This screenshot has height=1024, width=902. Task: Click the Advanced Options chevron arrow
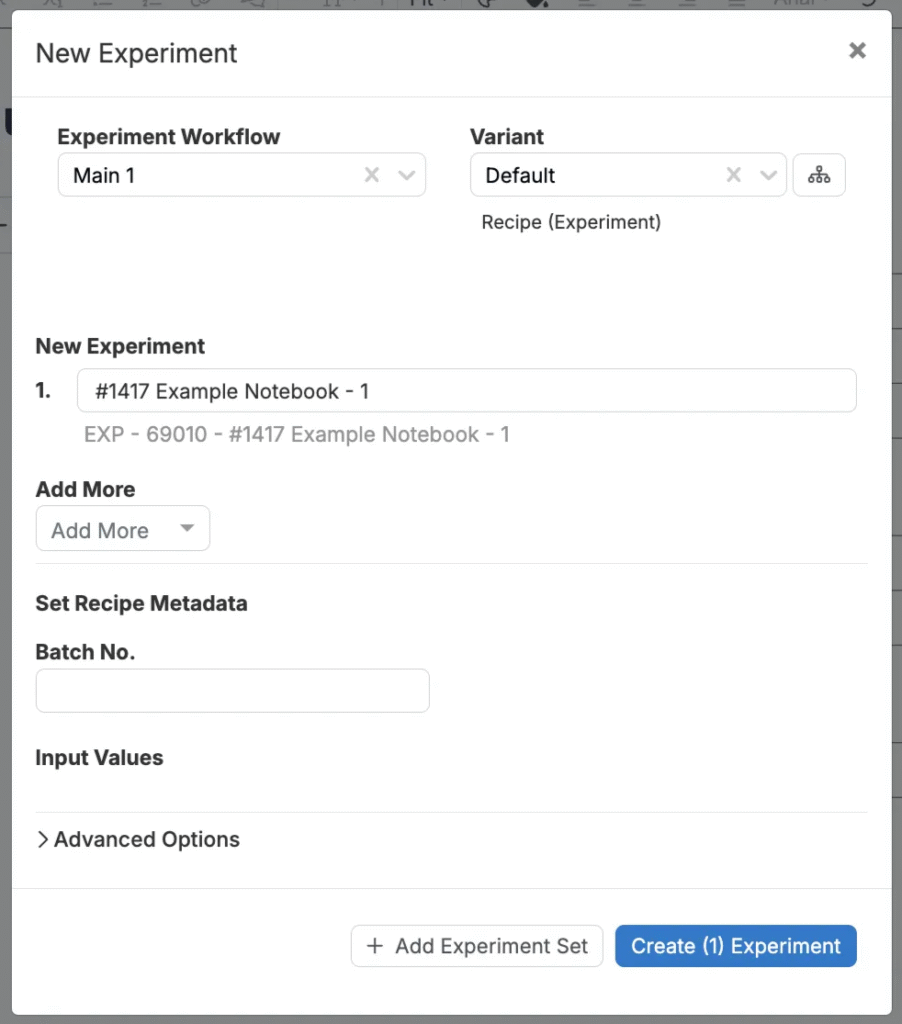(42, 840)
